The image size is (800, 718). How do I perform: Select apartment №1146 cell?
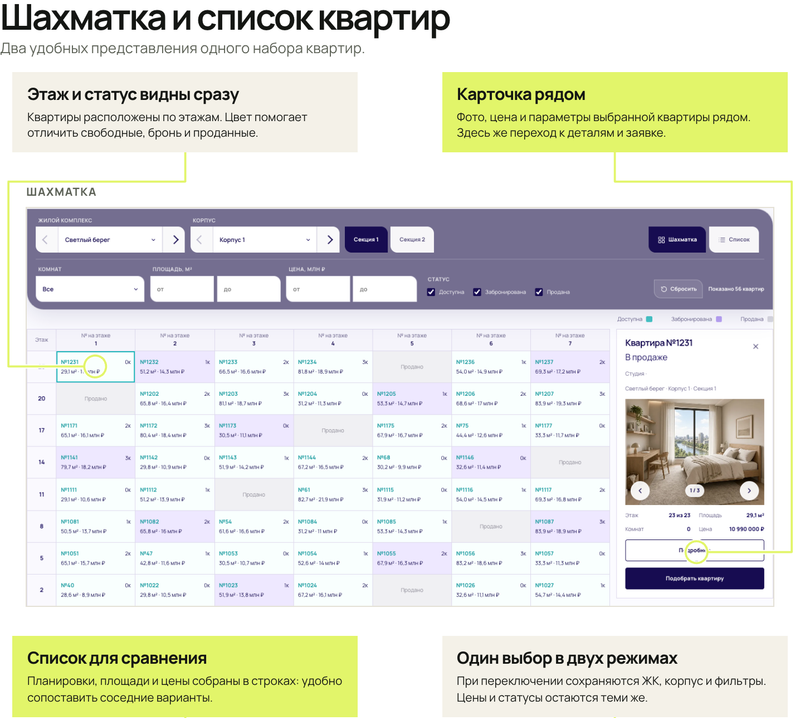pyautogui.click(x=491, y=463)
